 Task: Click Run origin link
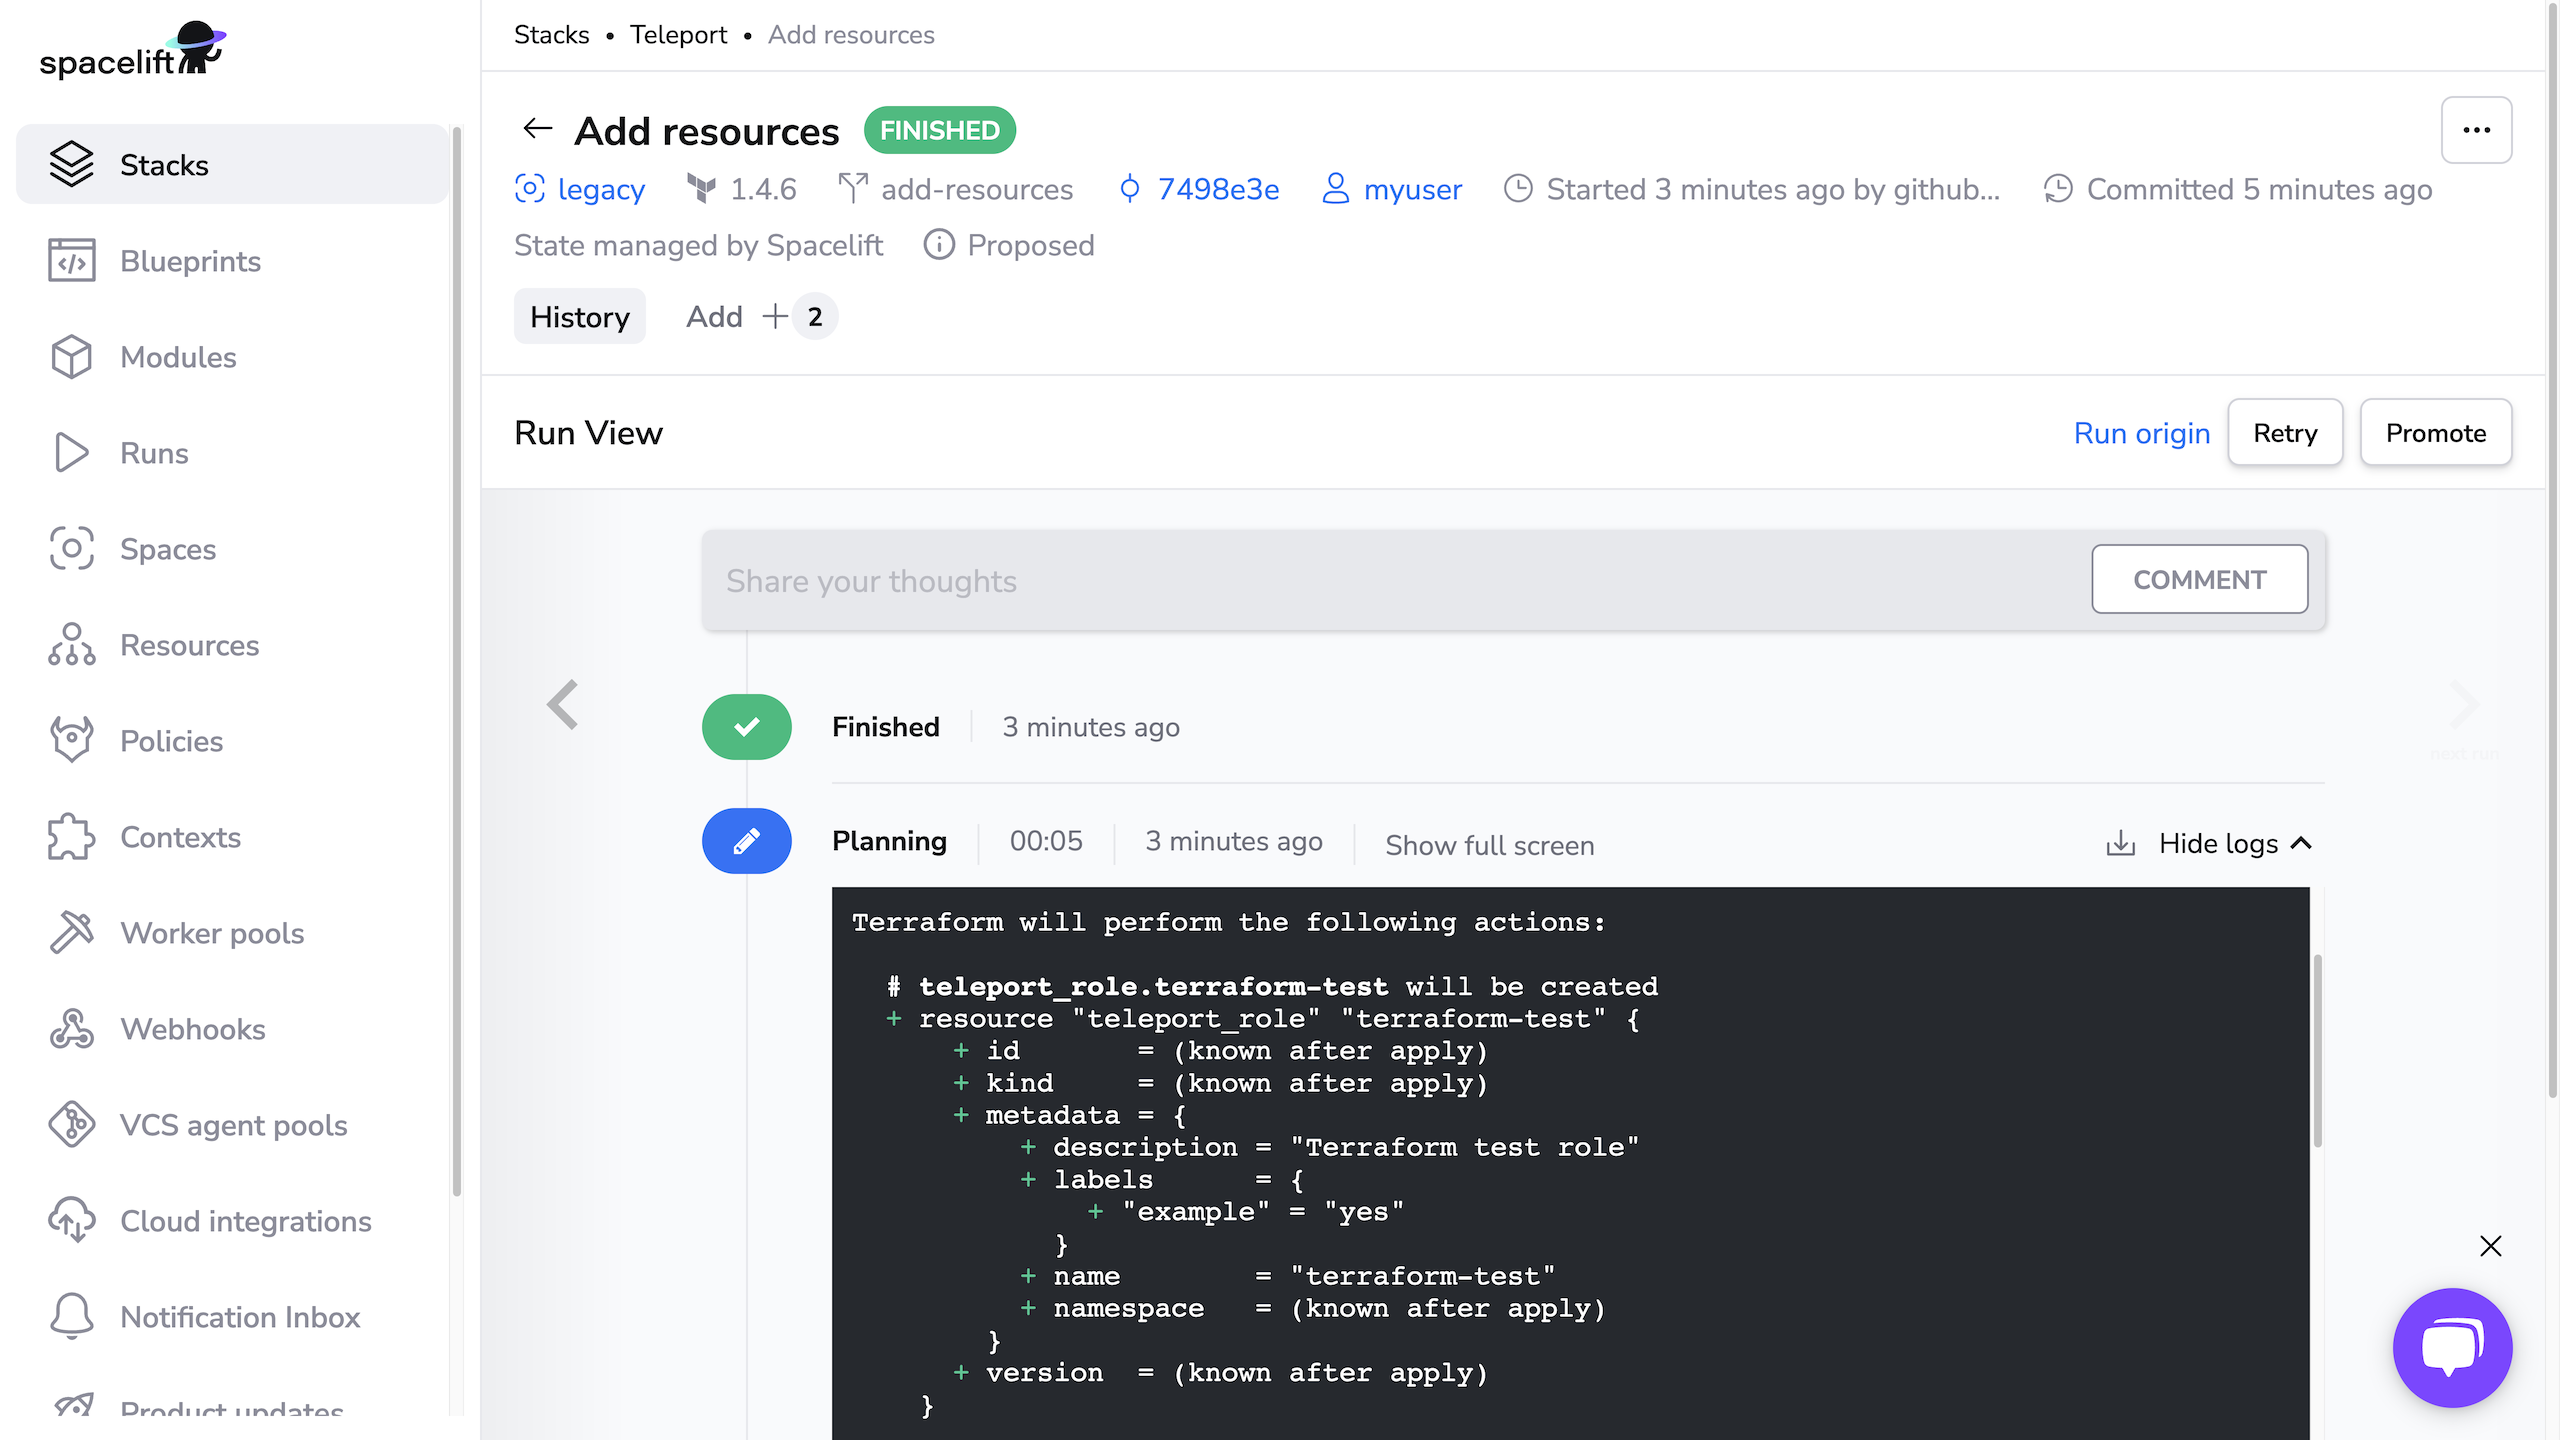click(x=2143, y=431)
